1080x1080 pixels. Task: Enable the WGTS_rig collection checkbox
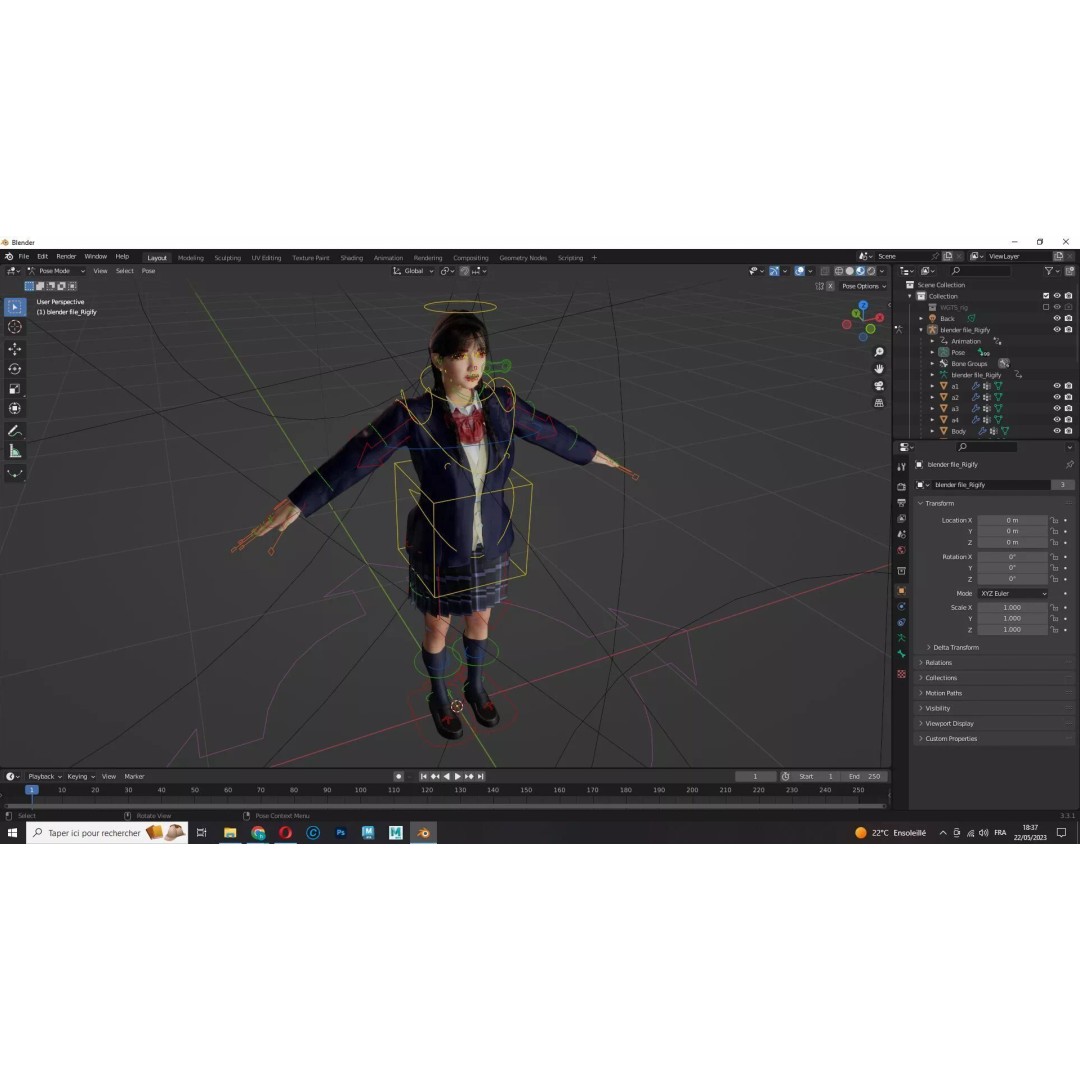1046,307
